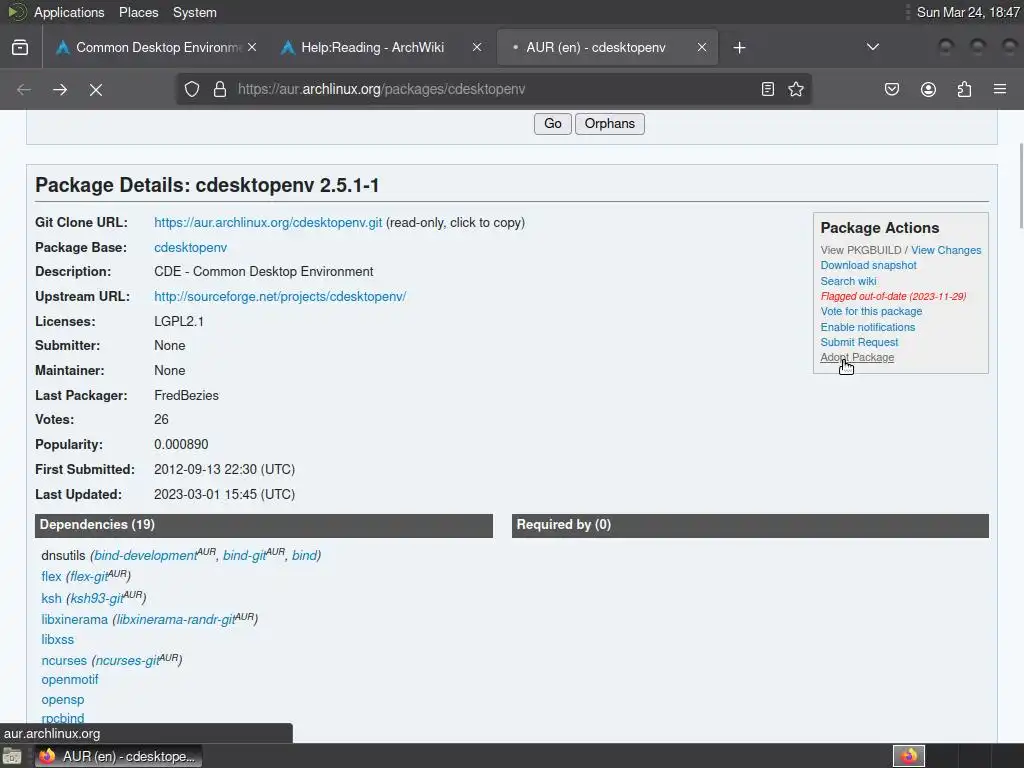Open the libxinerama dependency link
The width and height of the screenshot is (1024, 768).
(74, 619)
